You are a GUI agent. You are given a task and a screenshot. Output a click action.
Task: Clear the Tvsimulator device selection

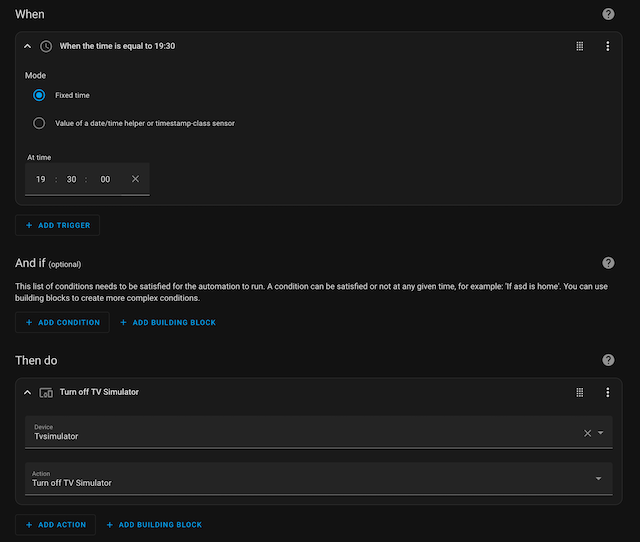click(x=587, y=433)
